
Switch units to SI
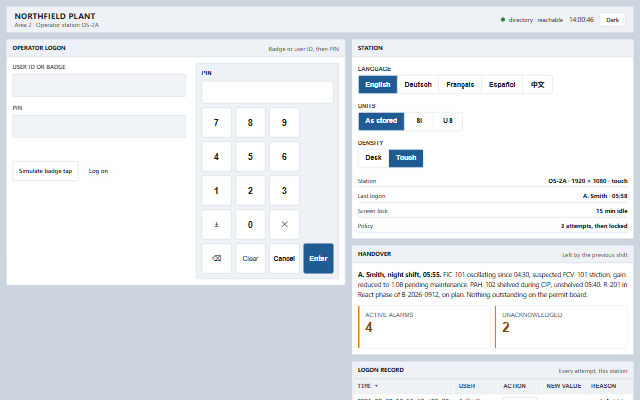(419, 121)
